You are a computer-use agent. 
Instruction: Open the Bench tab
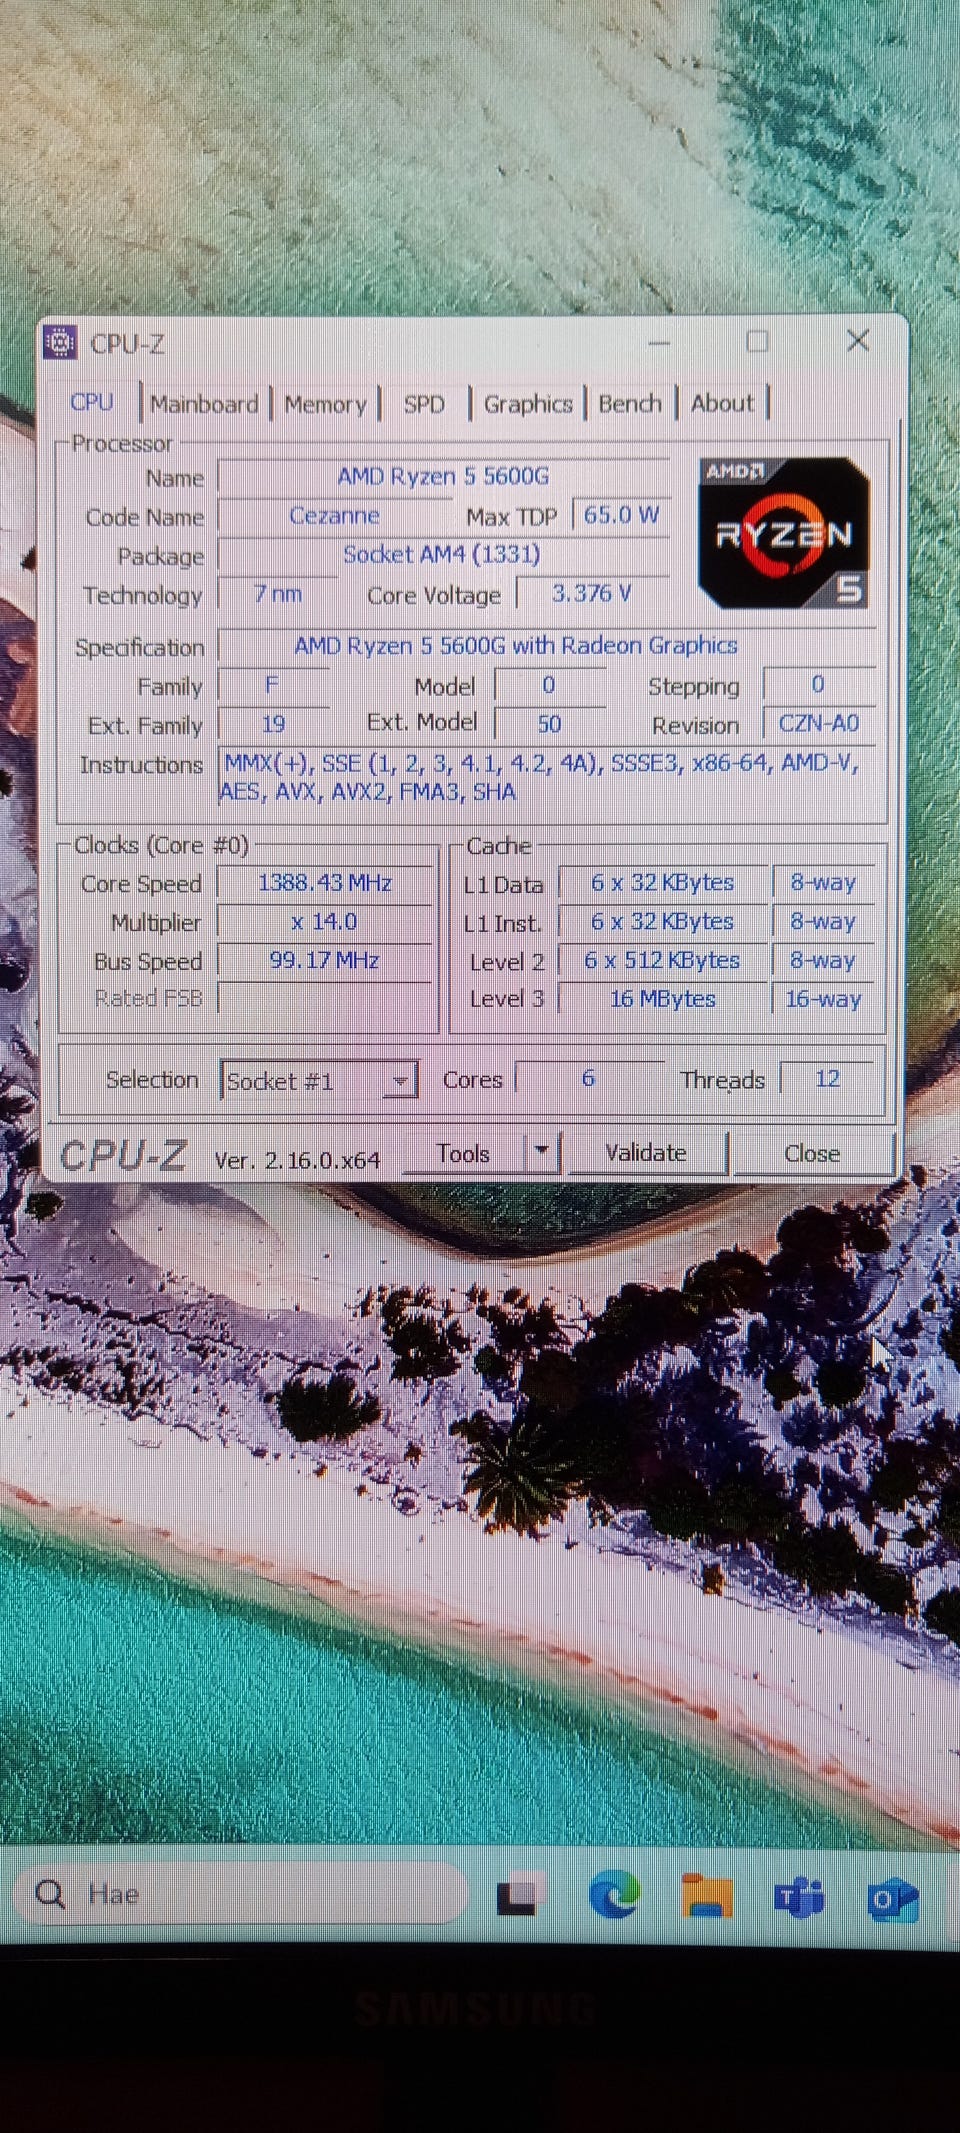click(630, 404)
